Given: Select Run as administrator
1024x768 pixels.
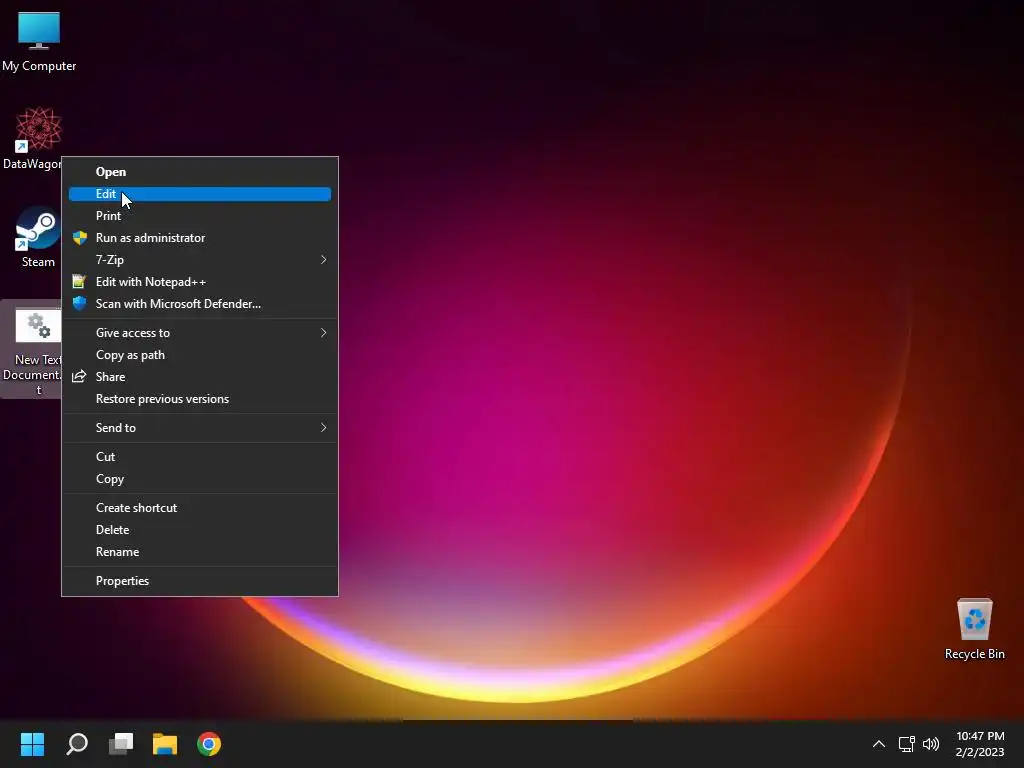Looking at the screenshot, I should click(200, 238).
